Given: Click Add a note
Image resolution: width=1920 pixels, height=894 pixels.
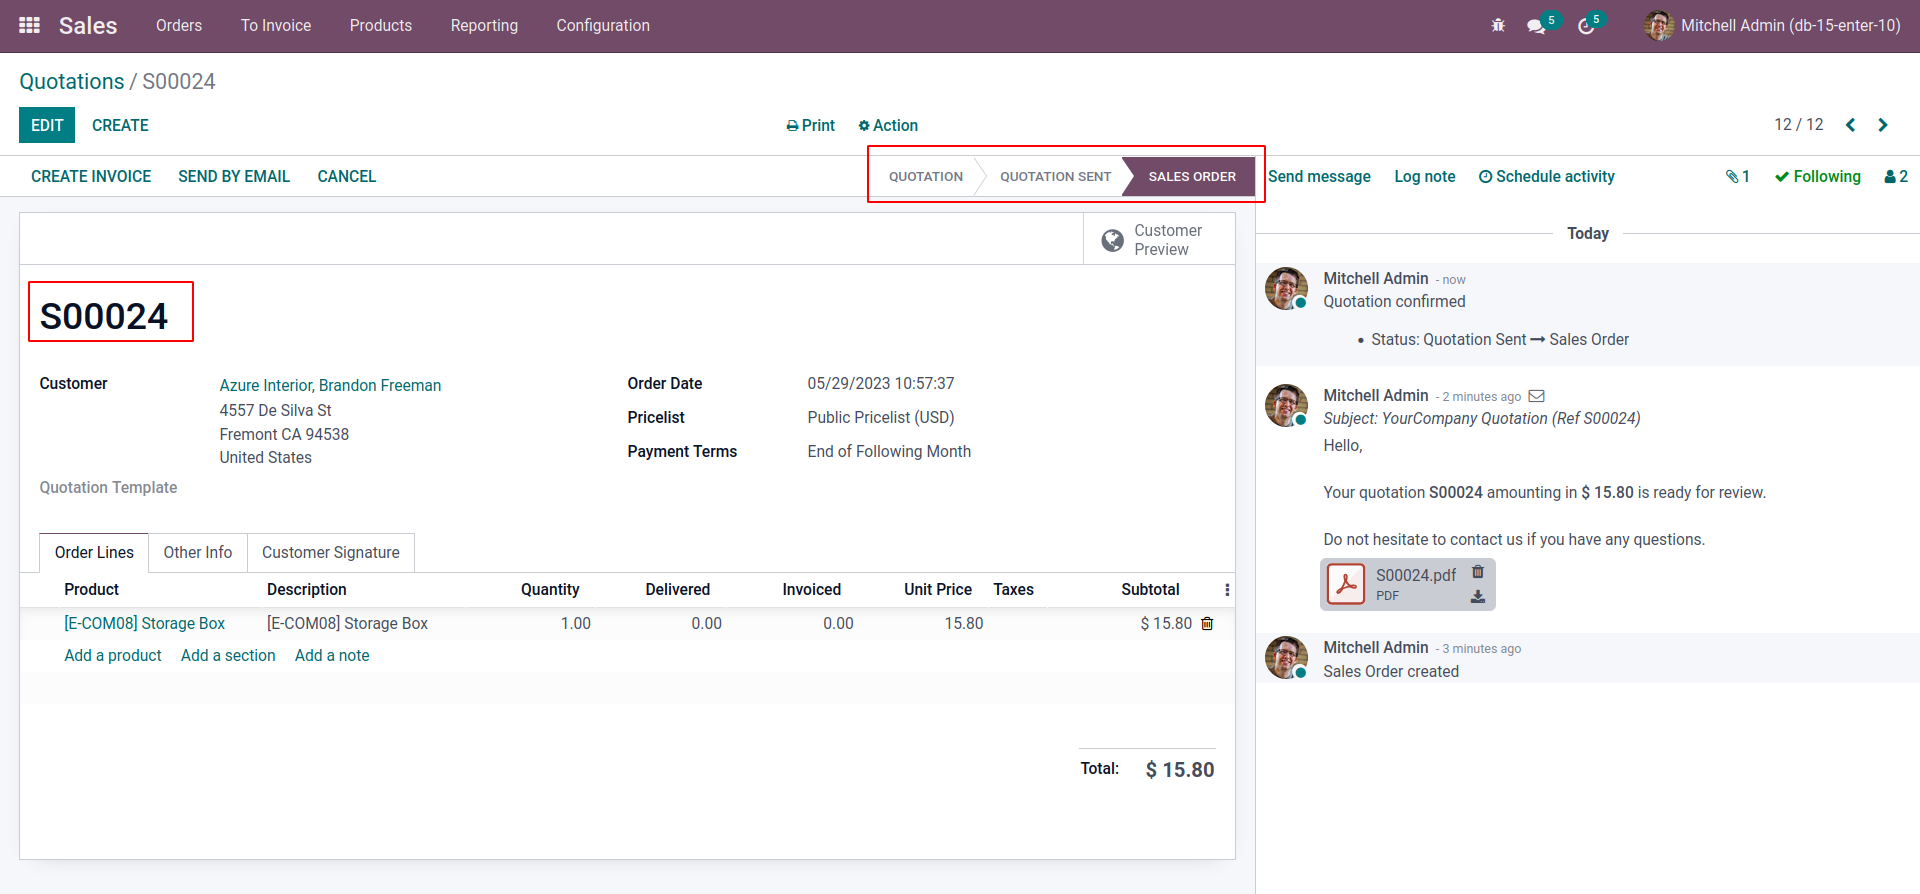Looking at the screenshot, I should (332, 656).
